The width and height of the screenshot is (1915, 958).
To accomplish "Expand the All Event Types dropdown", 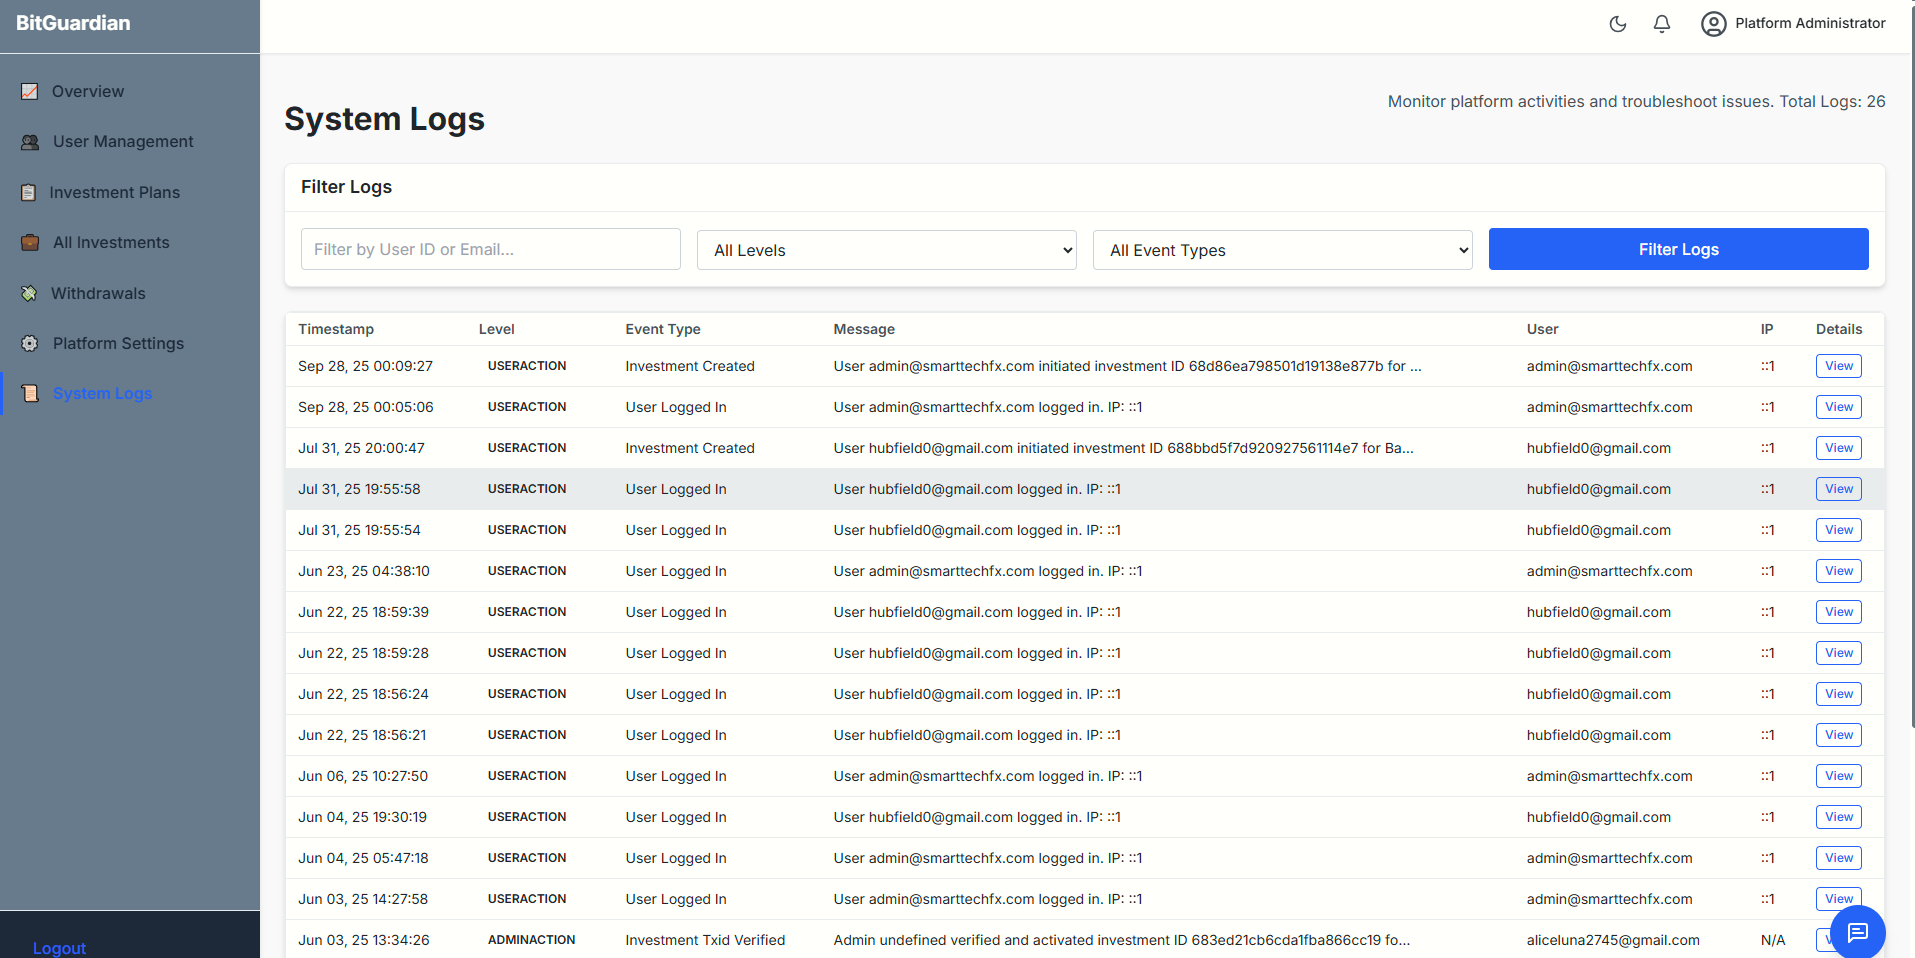I will pyautogui.click(x=1282, y=250).
